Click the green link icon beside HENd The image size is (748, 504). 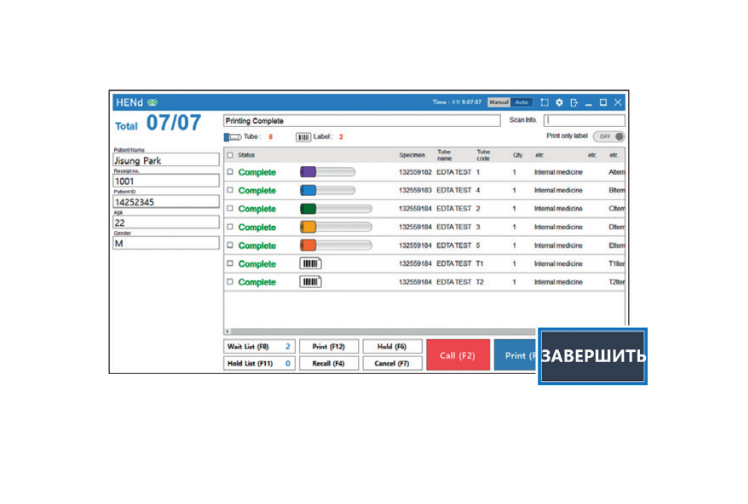pos(152,103)
